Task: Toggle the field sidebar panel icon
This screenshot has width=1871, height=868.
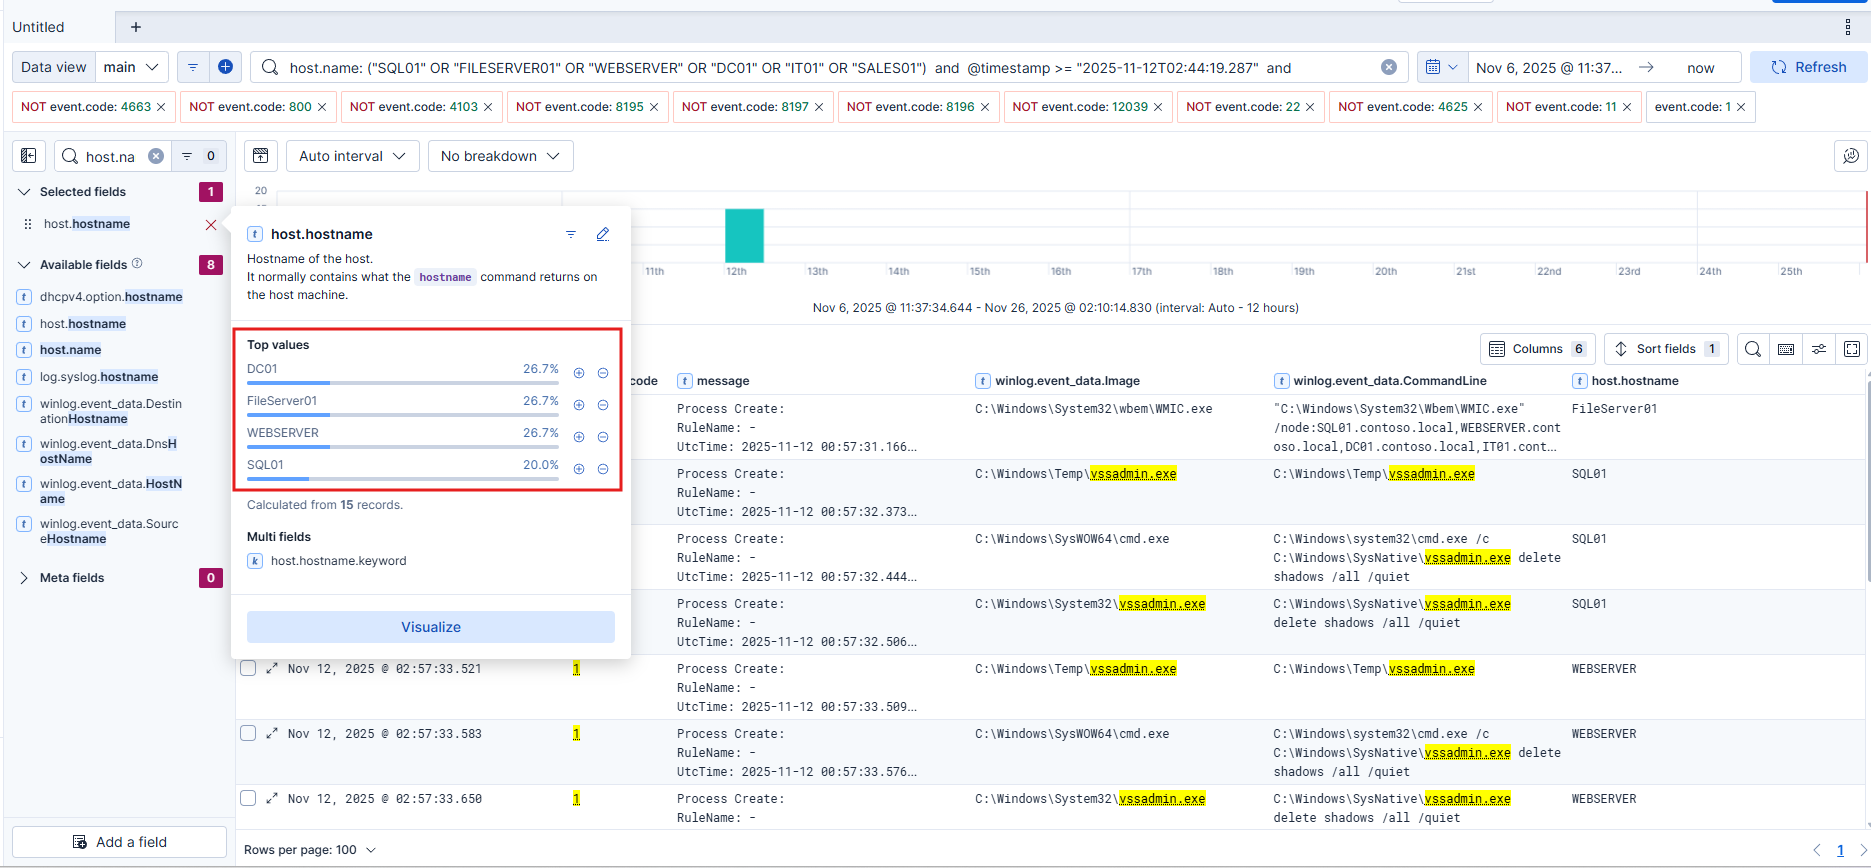Action: click(x=29, y=156)
